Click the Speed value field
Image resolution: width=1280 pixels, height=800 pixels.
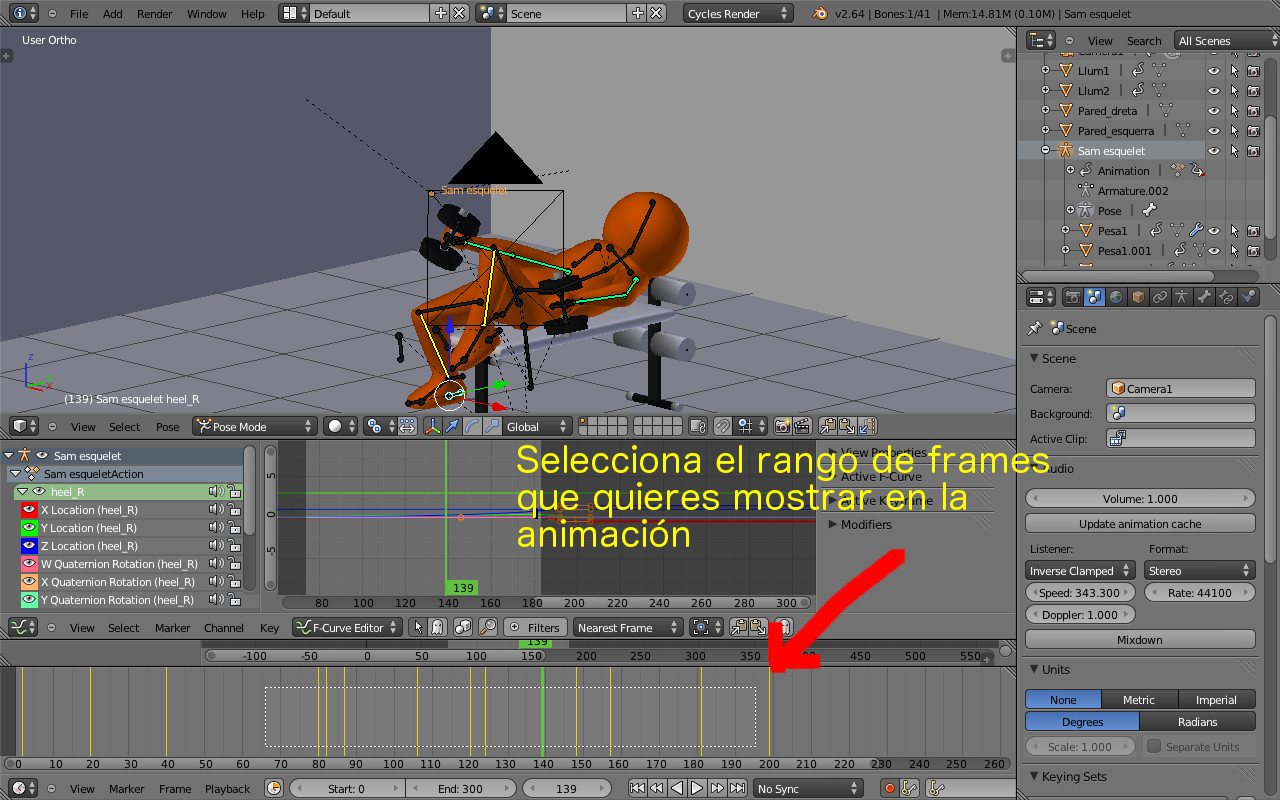pyautogui.click(x=1080, y=593)
